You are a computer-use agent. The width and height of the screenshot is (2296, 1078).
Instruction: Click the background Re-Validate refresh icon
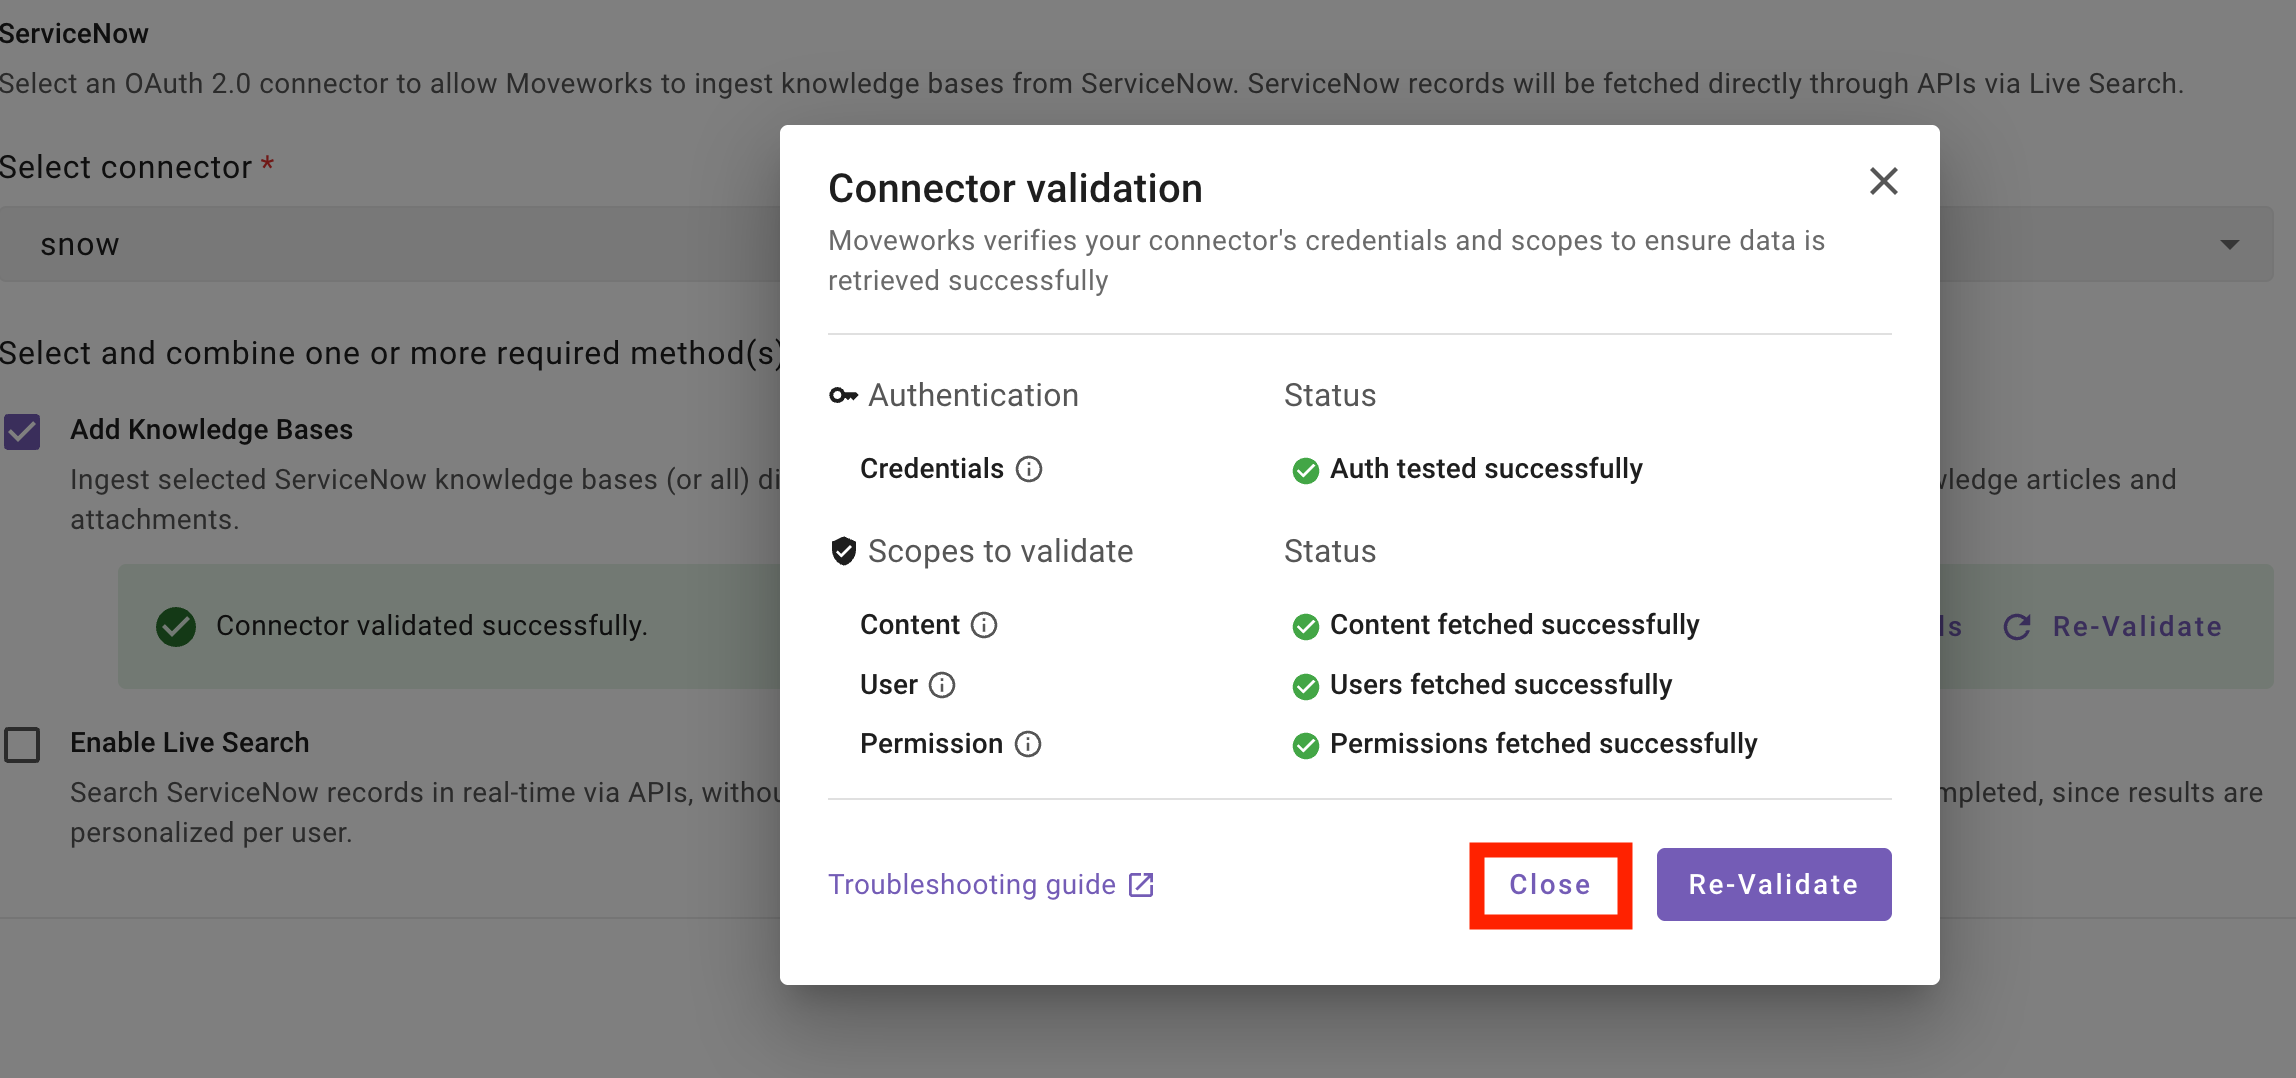click(2017, 627)
